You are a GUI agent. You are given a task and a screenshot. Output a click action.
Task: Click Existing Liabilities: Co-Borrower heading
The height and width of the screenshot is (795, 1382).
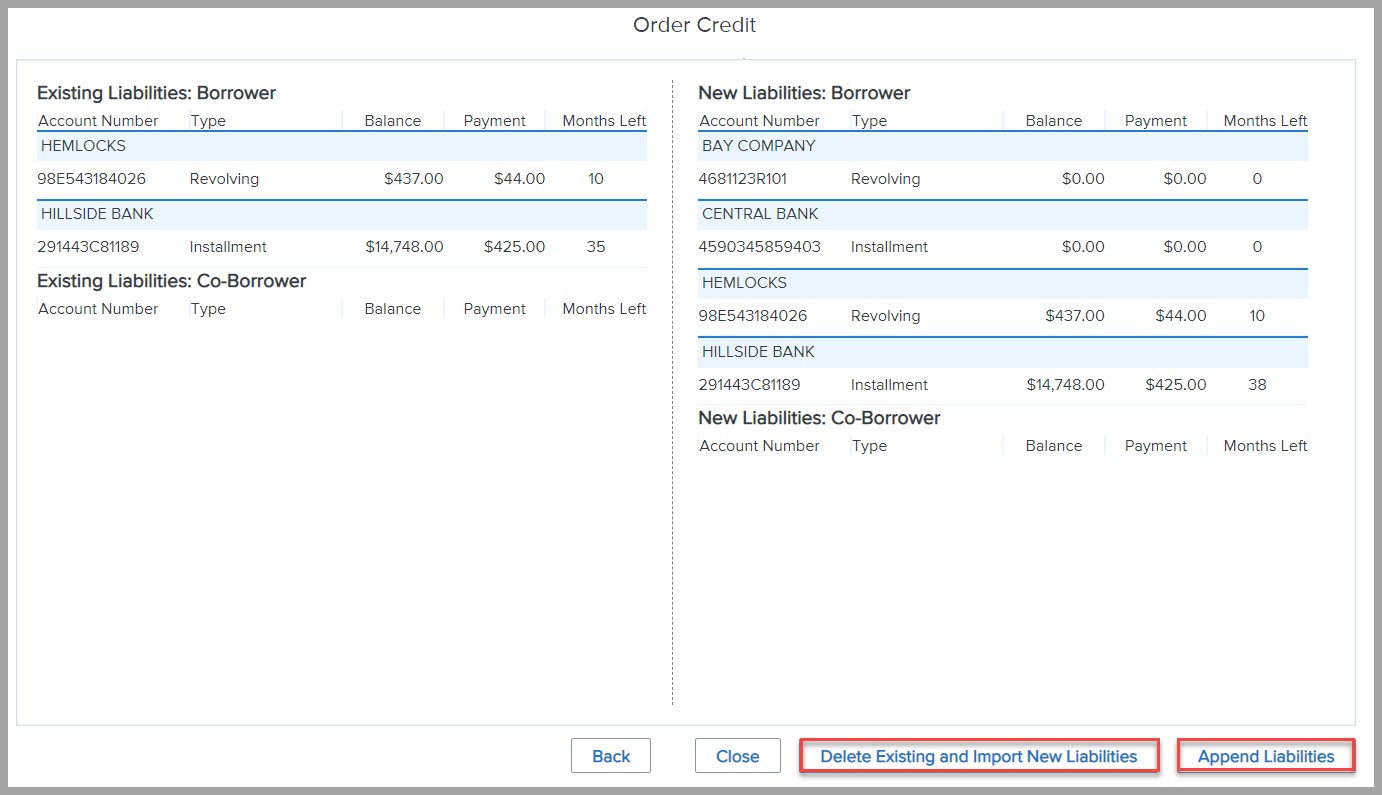point(172,281)
